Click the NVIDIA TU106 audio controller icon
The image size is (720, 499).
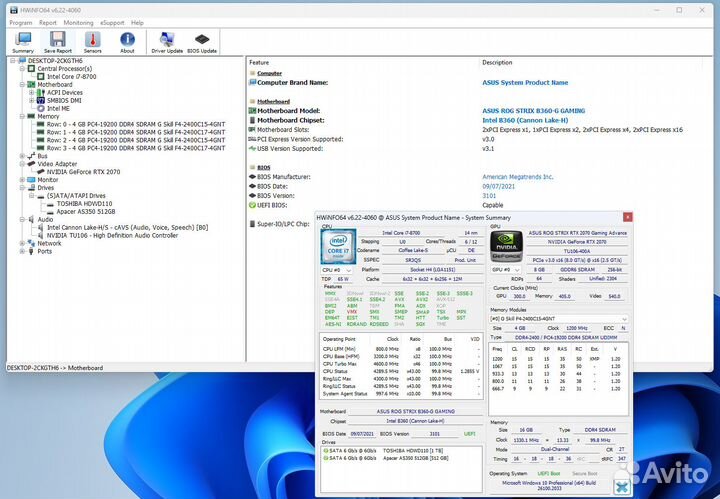pyautogui.click(x=41, y=235)
